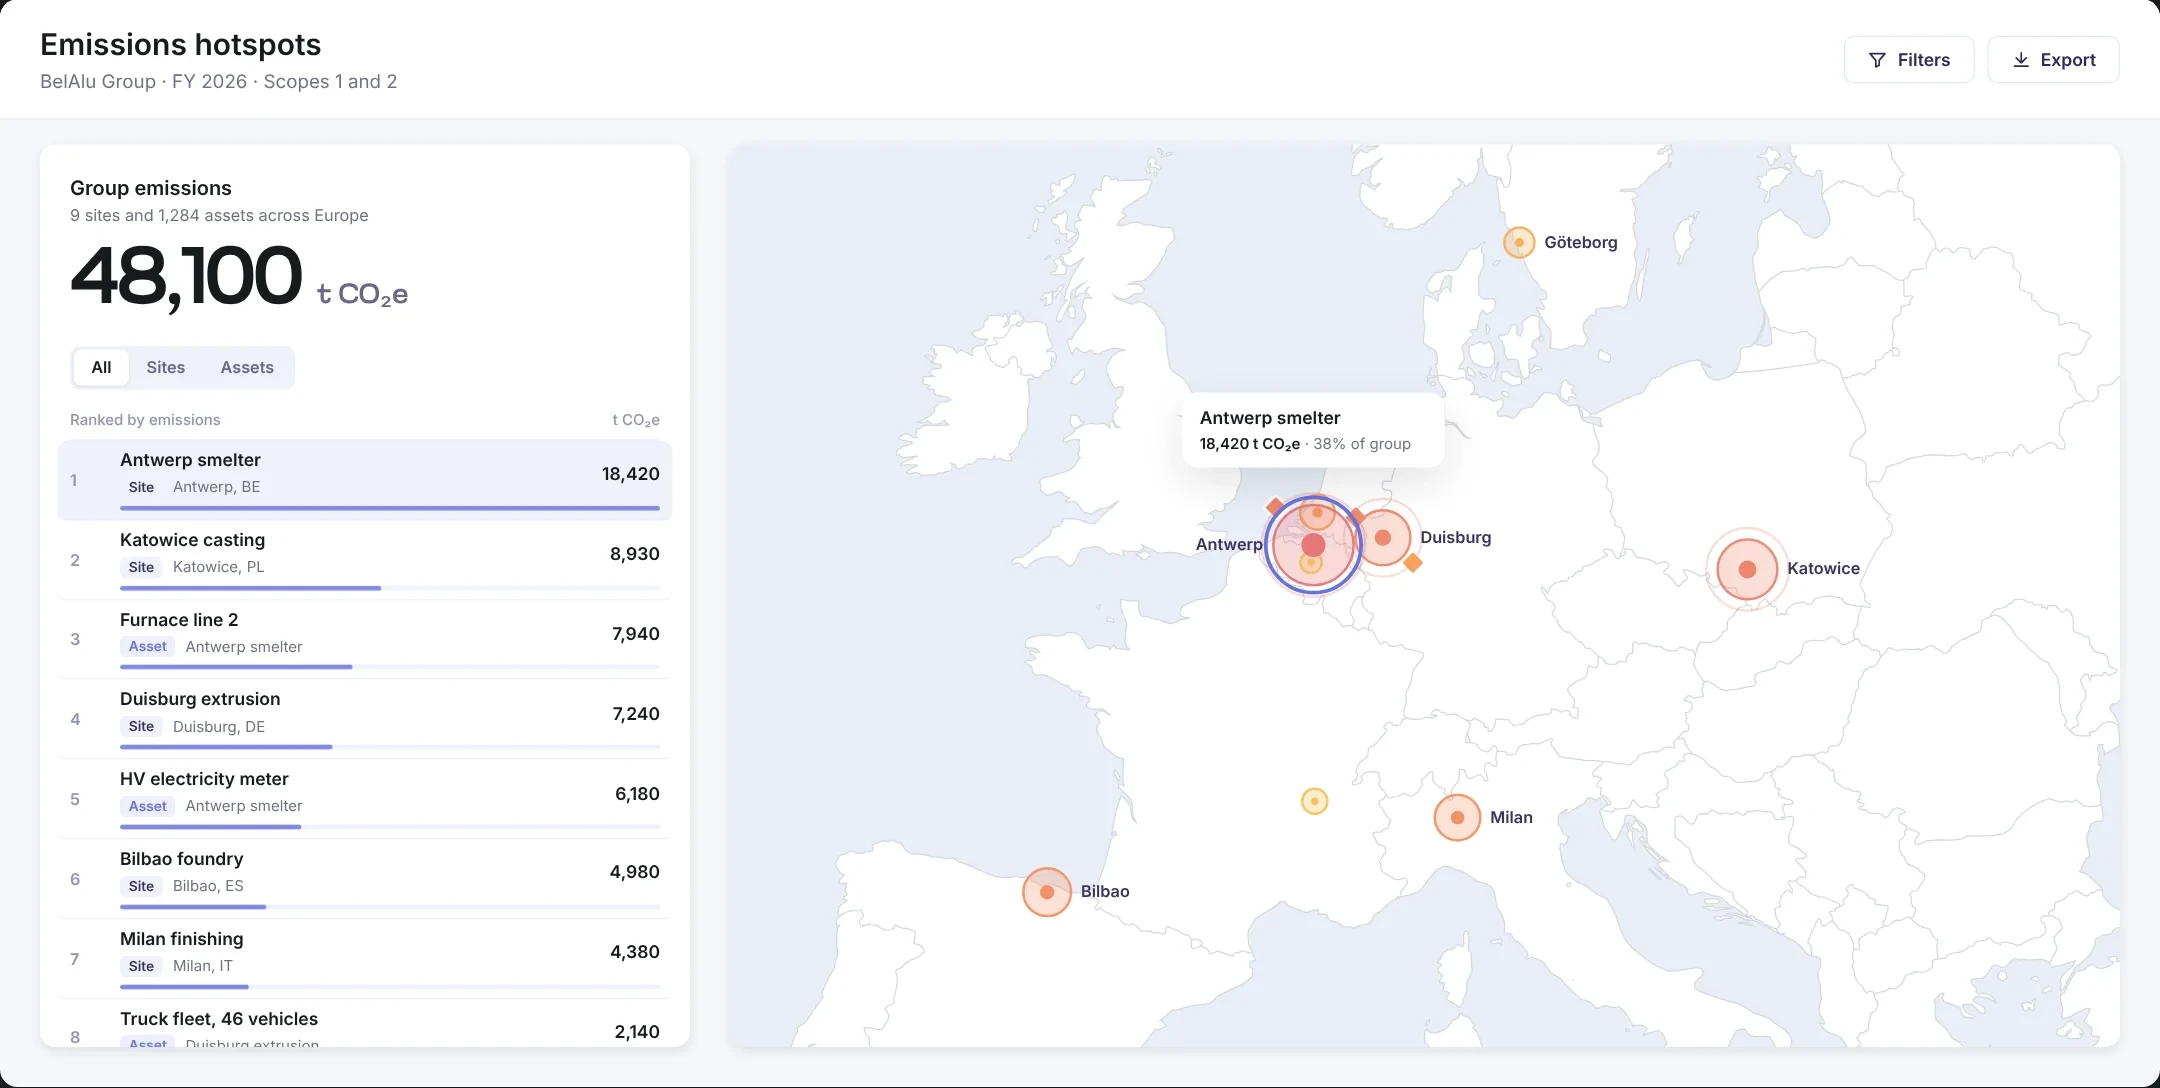2160x1088 pixels.
Task: Click the Ranked by emissions header
Action: [x=145, y=420]
